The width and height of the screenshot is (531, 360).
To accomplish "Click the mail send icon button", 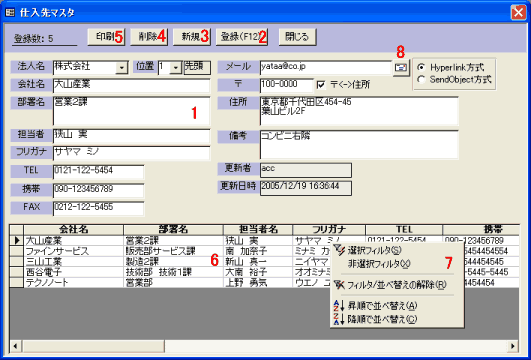I will coord(401,68).
